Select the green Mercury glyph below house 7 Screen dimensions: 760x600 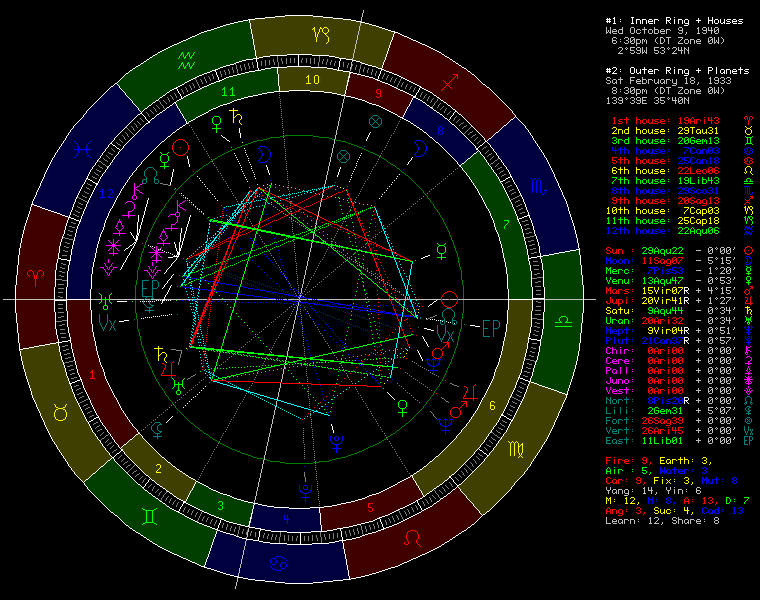pos(442,252)
